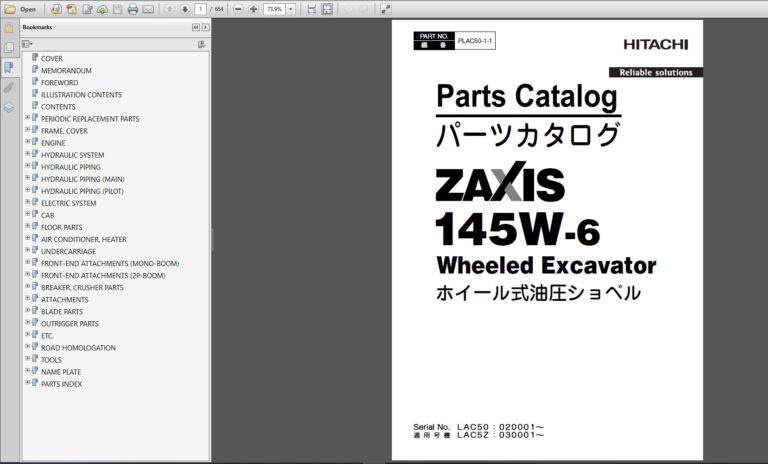Open the COVER bookmark
The width and height of the screenshot is (768, 464).
51,58
